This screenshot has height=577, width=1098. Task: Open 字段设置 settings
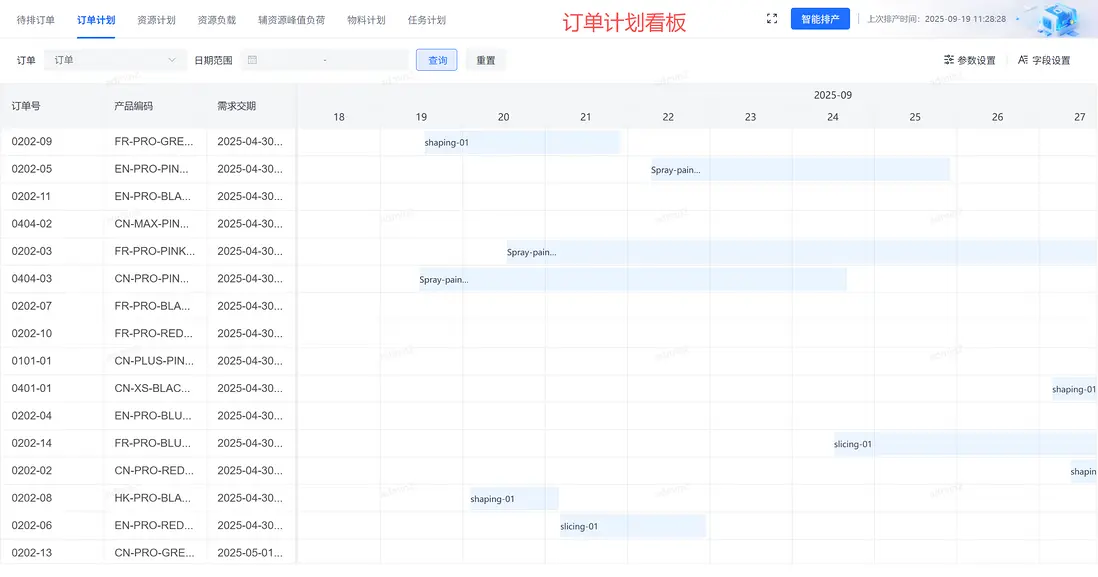point(1044,60)
